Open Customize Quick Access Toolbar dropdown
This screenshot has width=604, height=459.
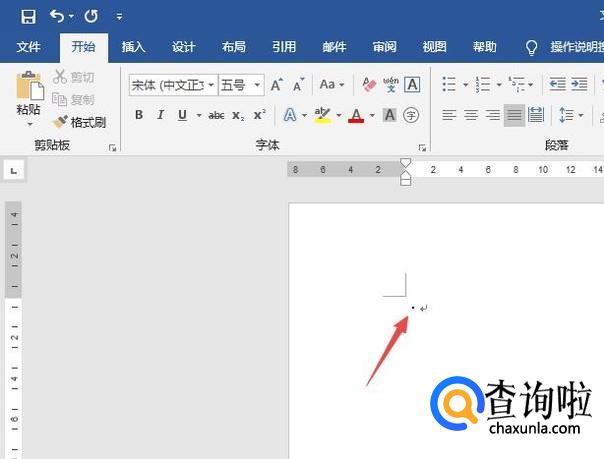119,17
